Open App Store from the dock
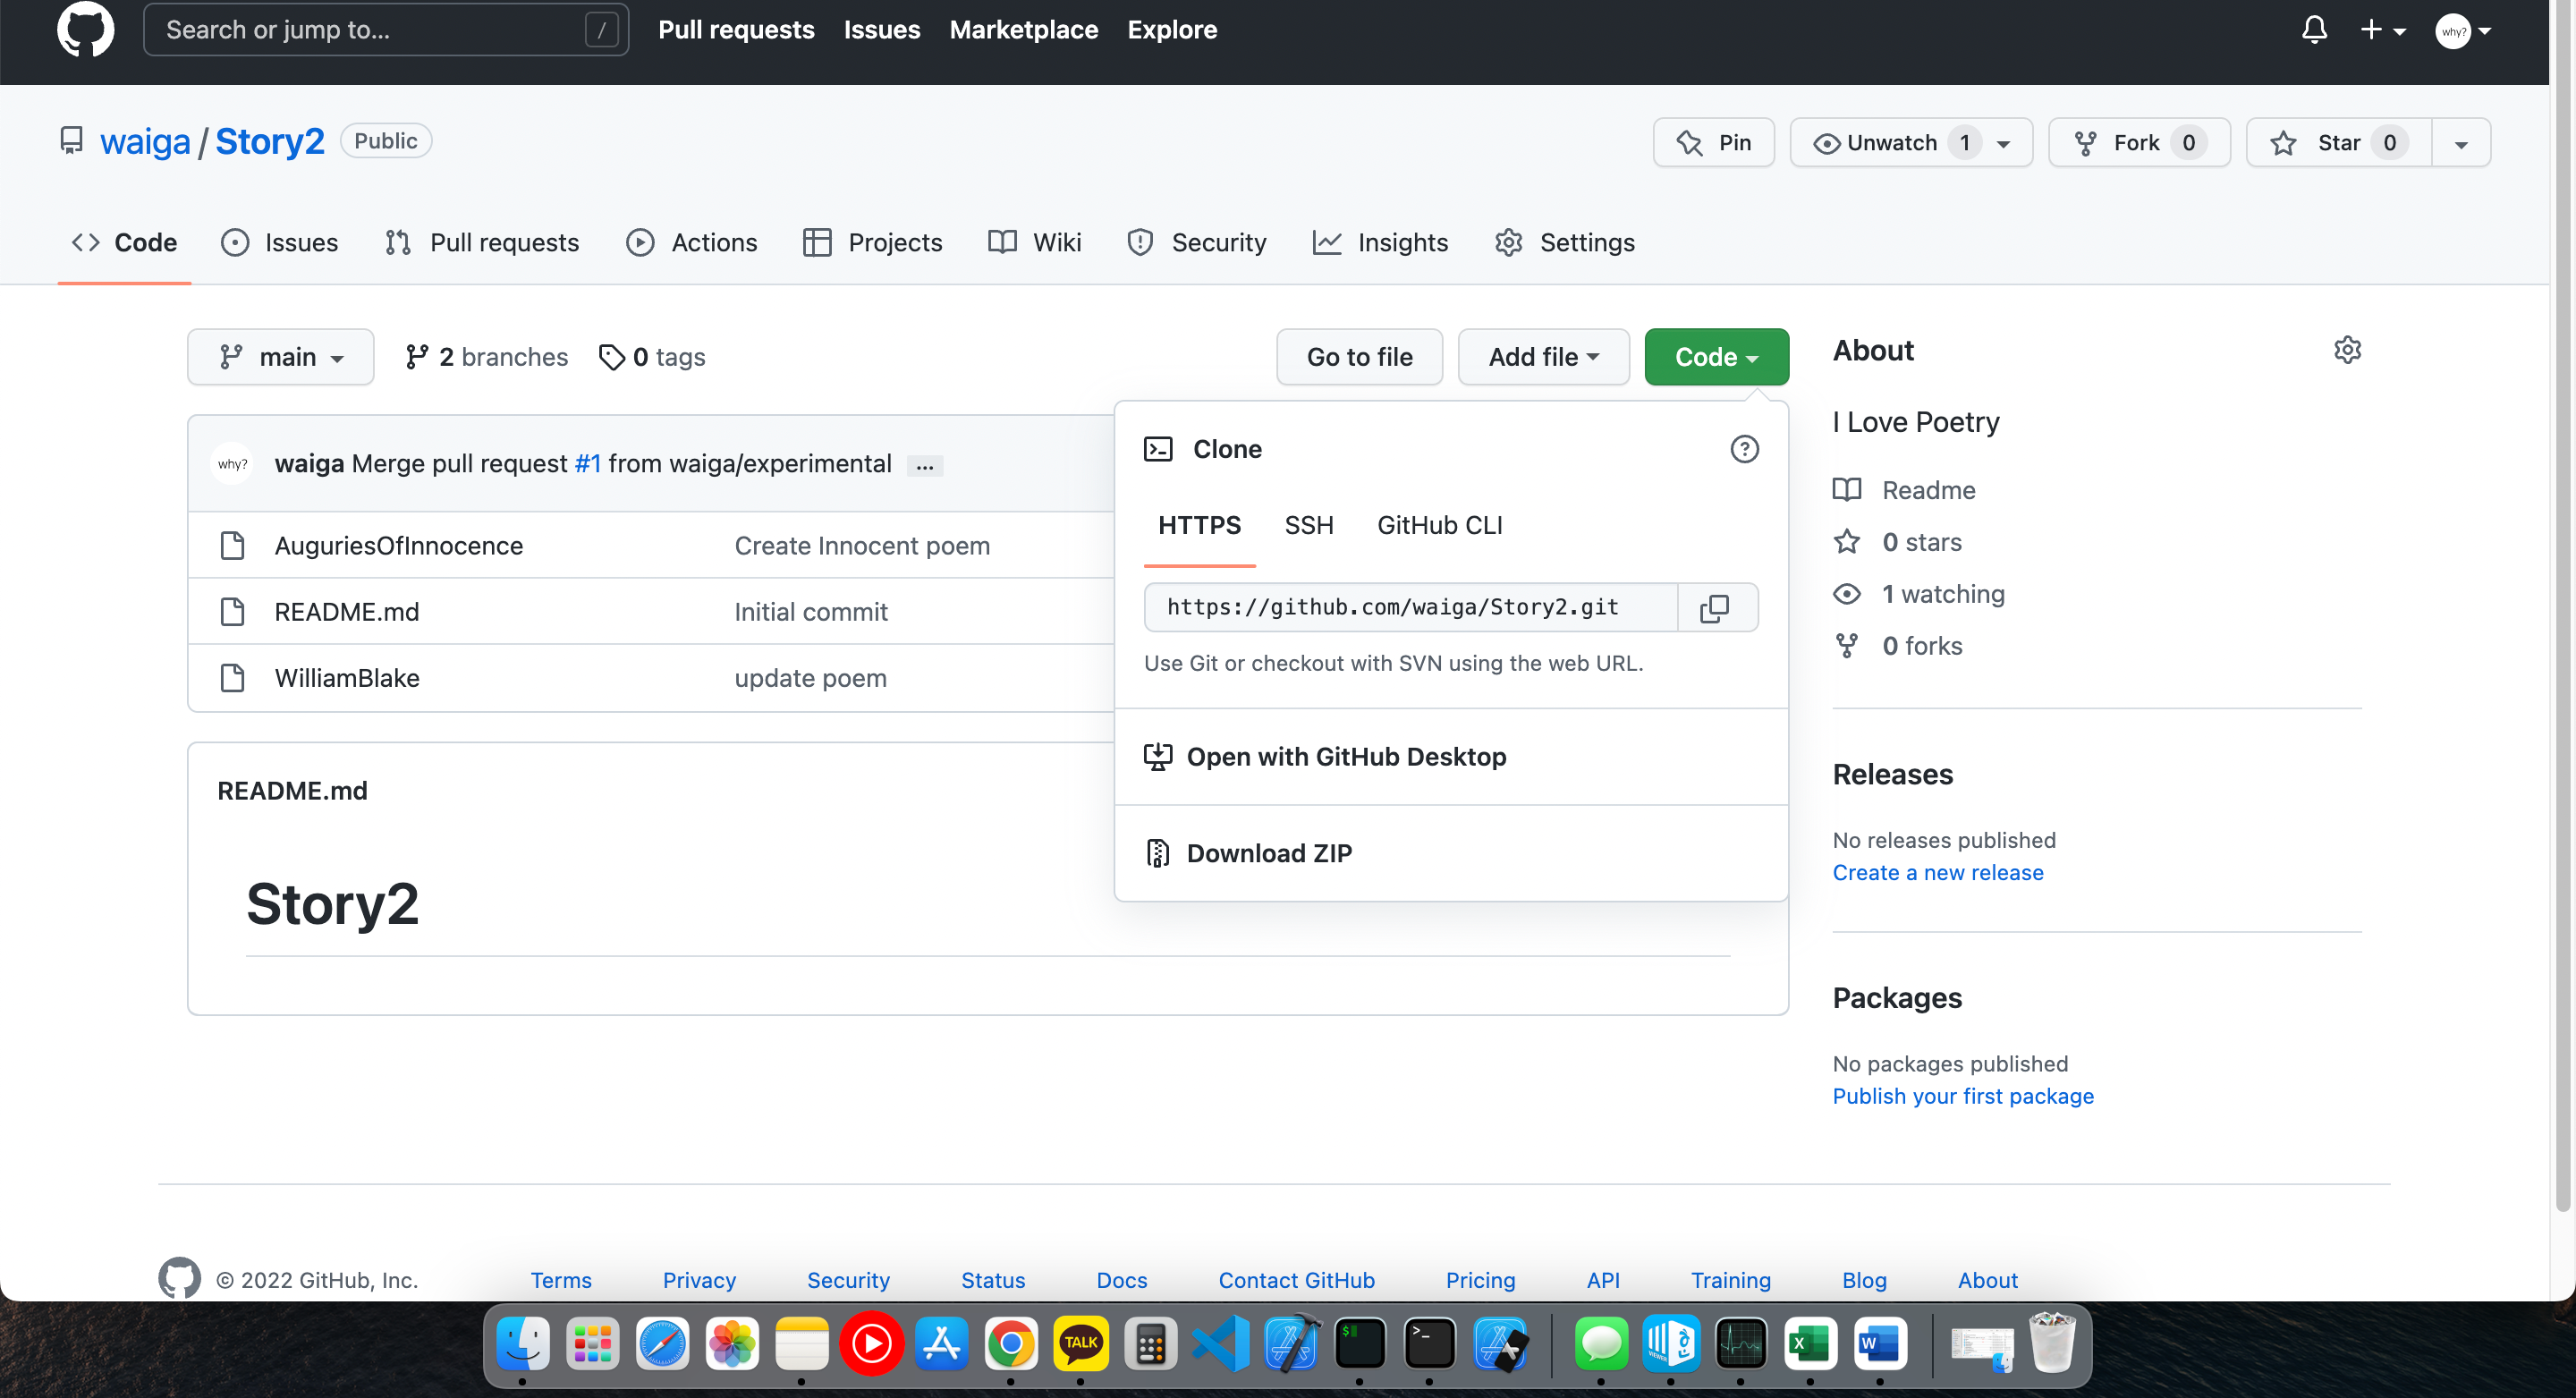The image size is (2576, 1398). coord(942,1344)
